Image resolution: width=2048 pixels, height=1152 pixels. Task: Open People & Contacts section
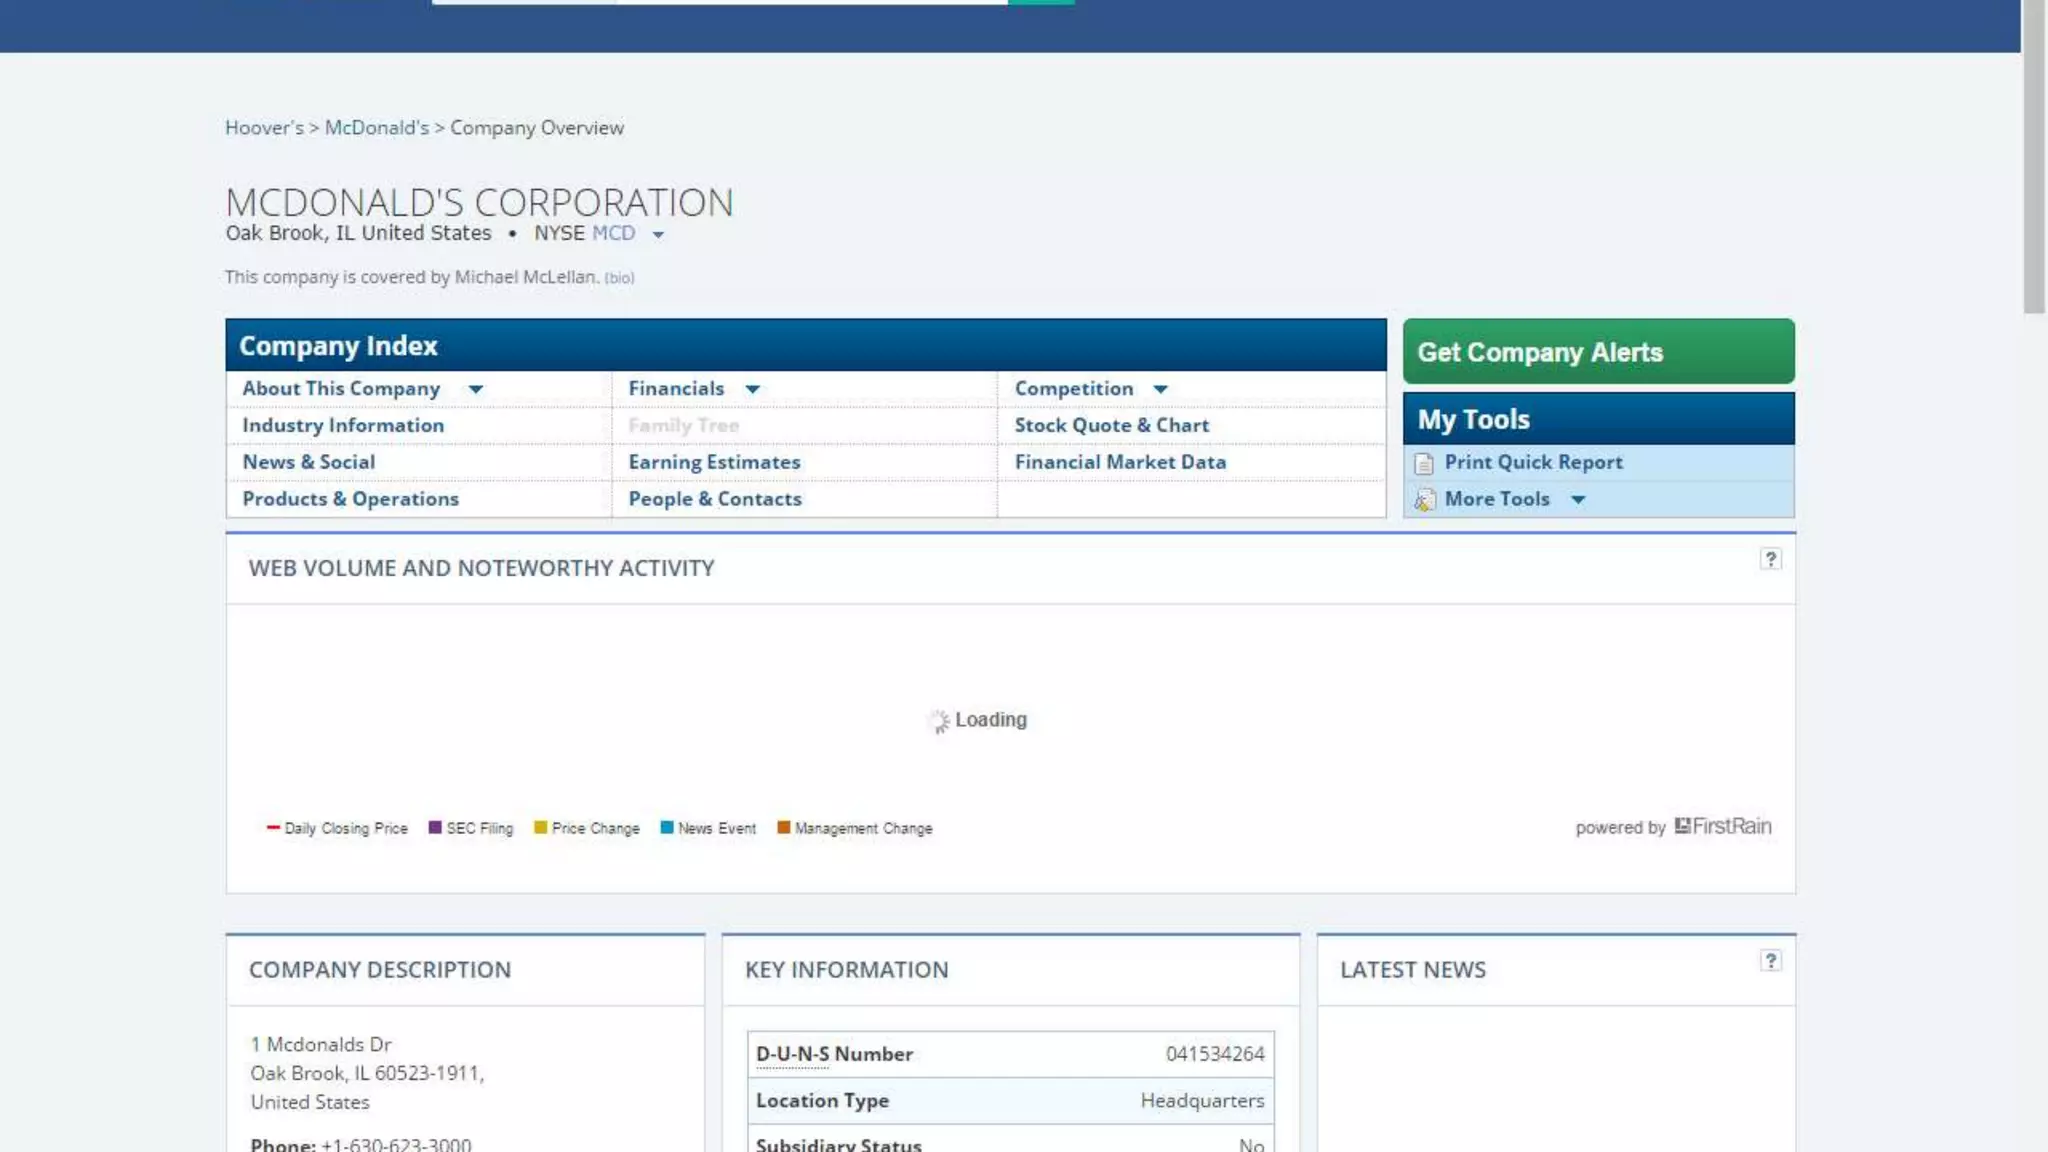tap(714, 499)
